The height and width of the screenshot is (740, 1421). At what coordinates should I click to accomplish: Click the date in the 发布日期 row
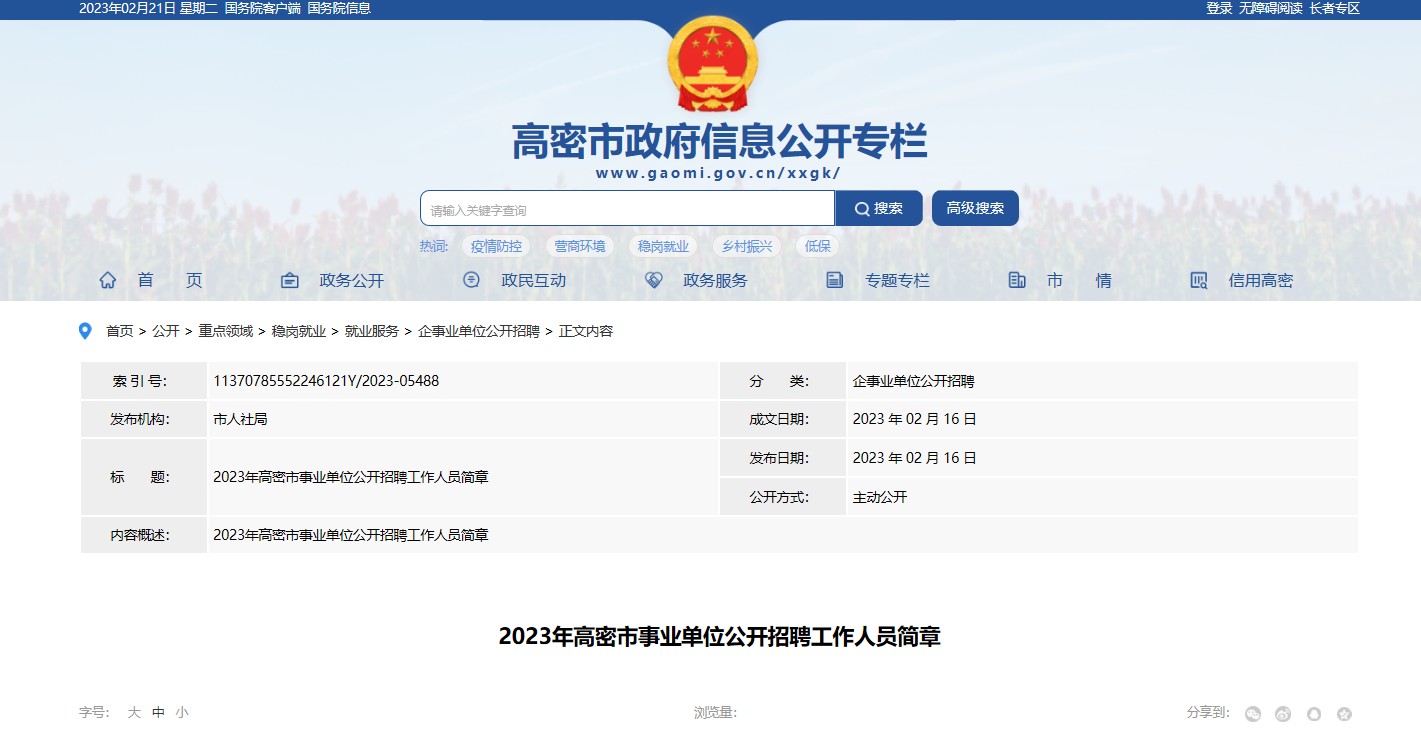pyautogui.click(x=915, y=458)
